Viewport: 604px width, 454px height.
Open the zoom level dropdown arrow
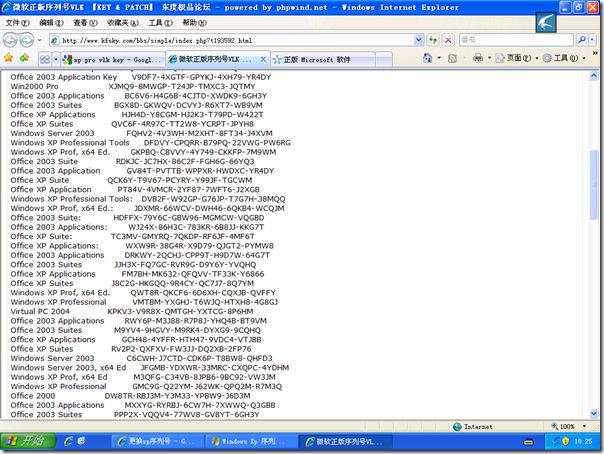584,426
